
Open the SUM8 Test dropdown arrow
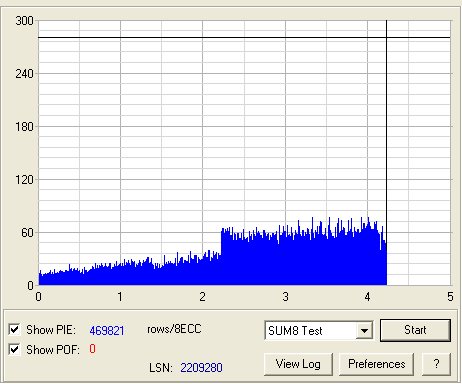point(364,331)
